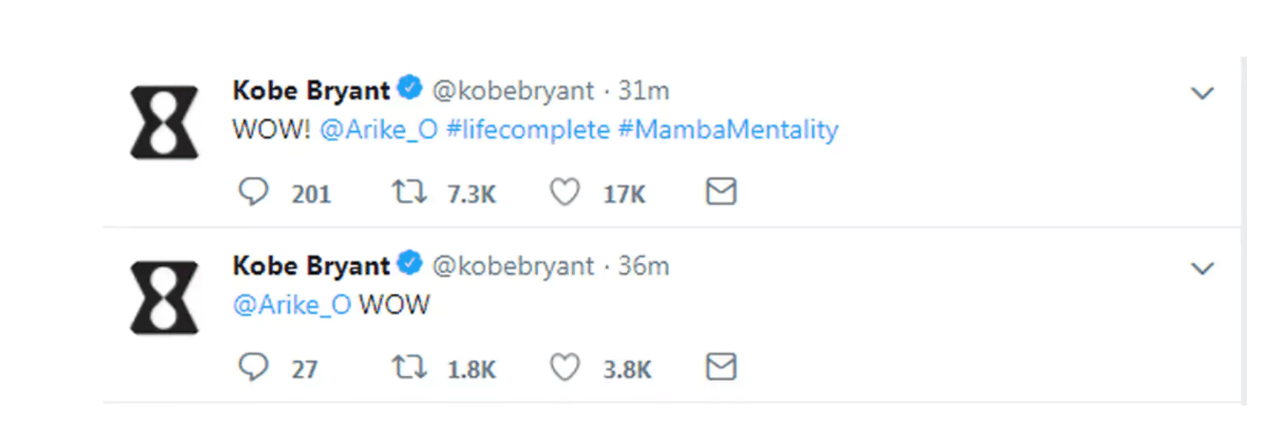Reply to the 31m #lifecomplete tweet
Viewport: 1280px width, 427px height.
[x=255, y=192]
